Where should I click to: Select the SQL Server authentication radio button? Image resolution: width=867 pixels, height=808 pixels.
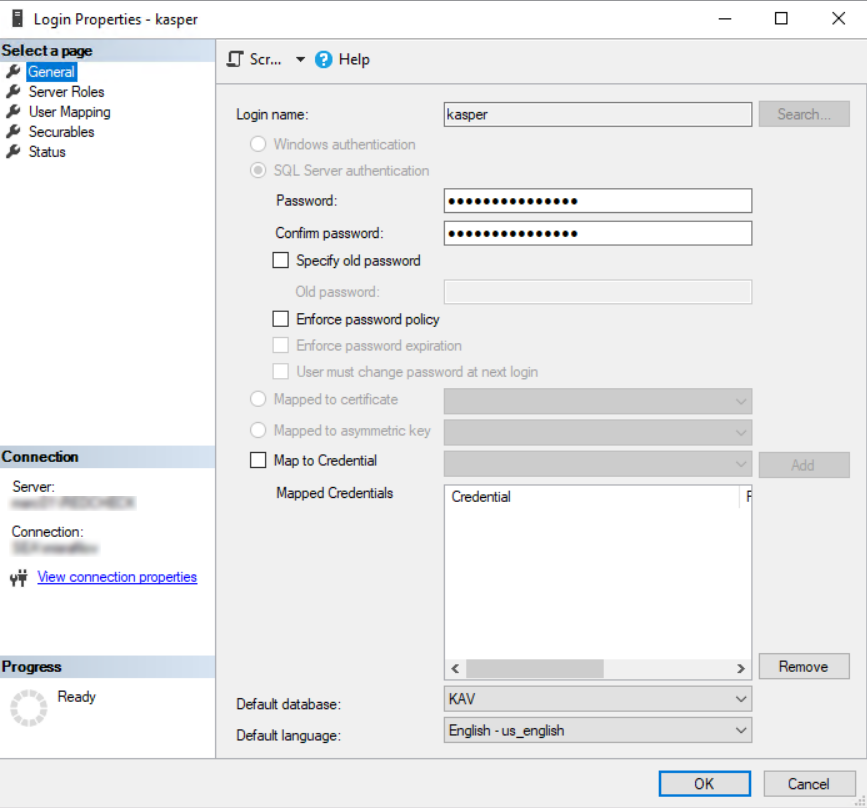pyautogui.click(x=258, y=170)
